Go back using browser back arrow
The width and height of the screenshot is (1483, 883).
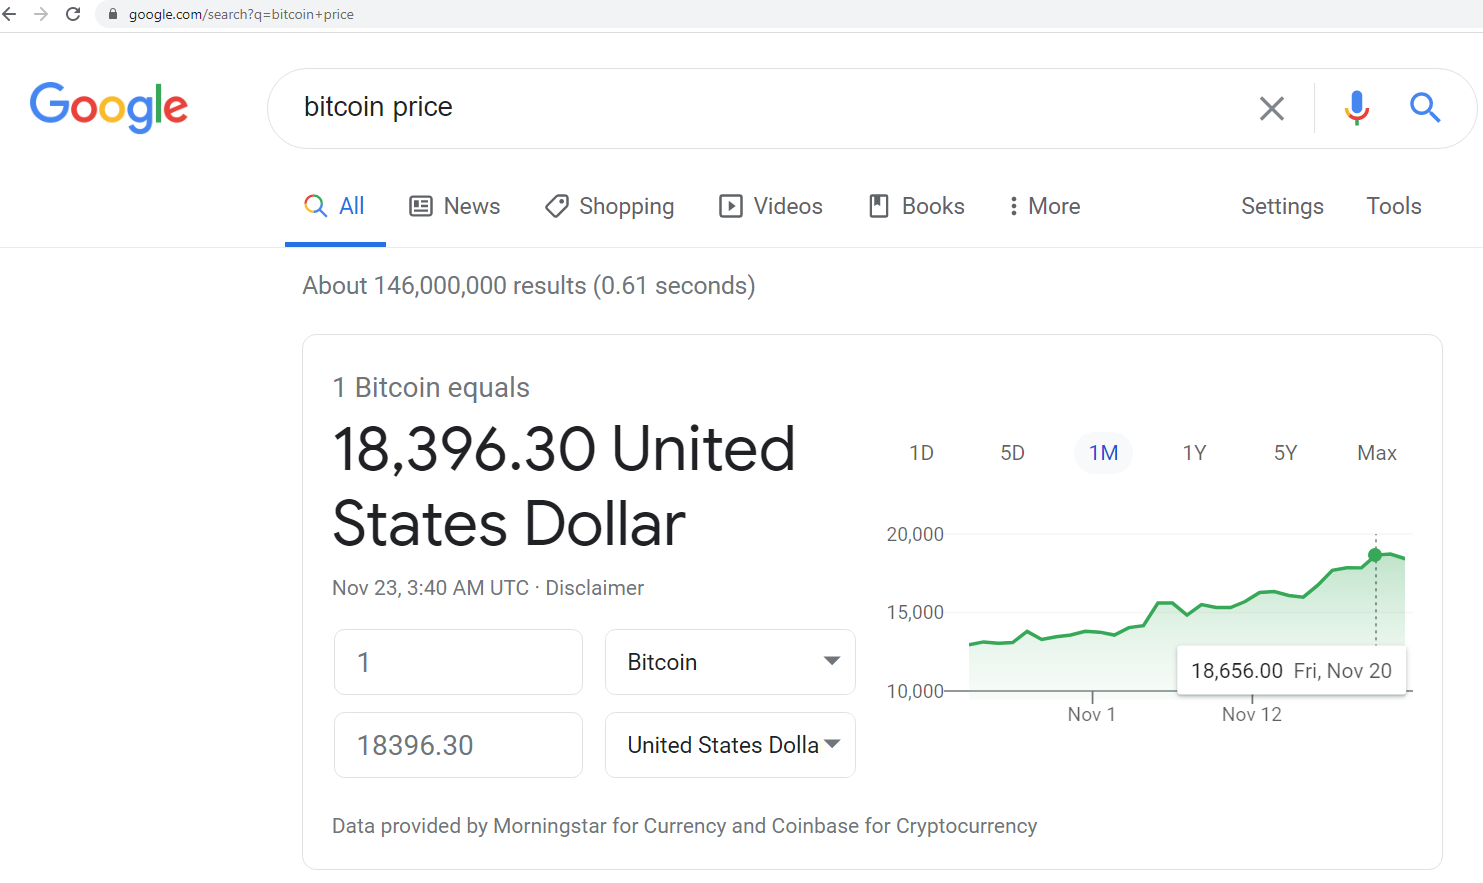pyautogui.click(x=10, y=14)
